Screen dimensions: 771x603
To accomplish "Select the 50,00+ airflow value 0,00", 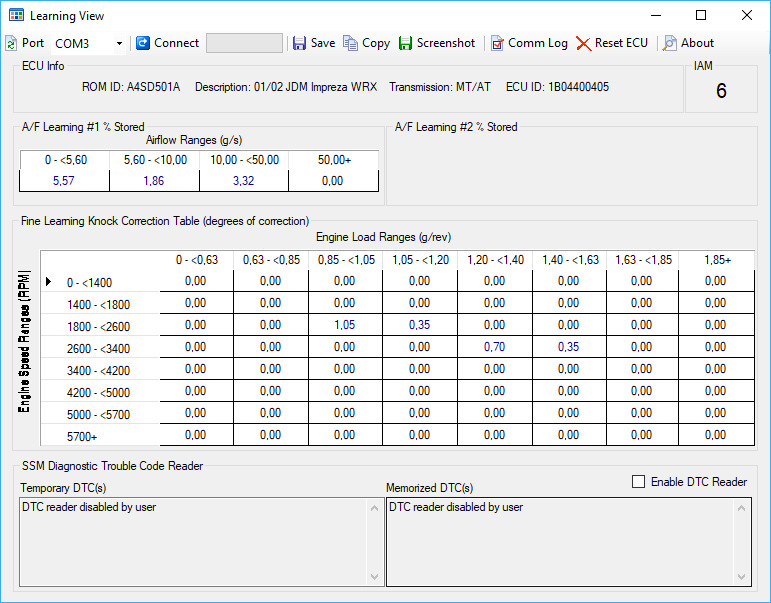I will (x=333, y=181).
